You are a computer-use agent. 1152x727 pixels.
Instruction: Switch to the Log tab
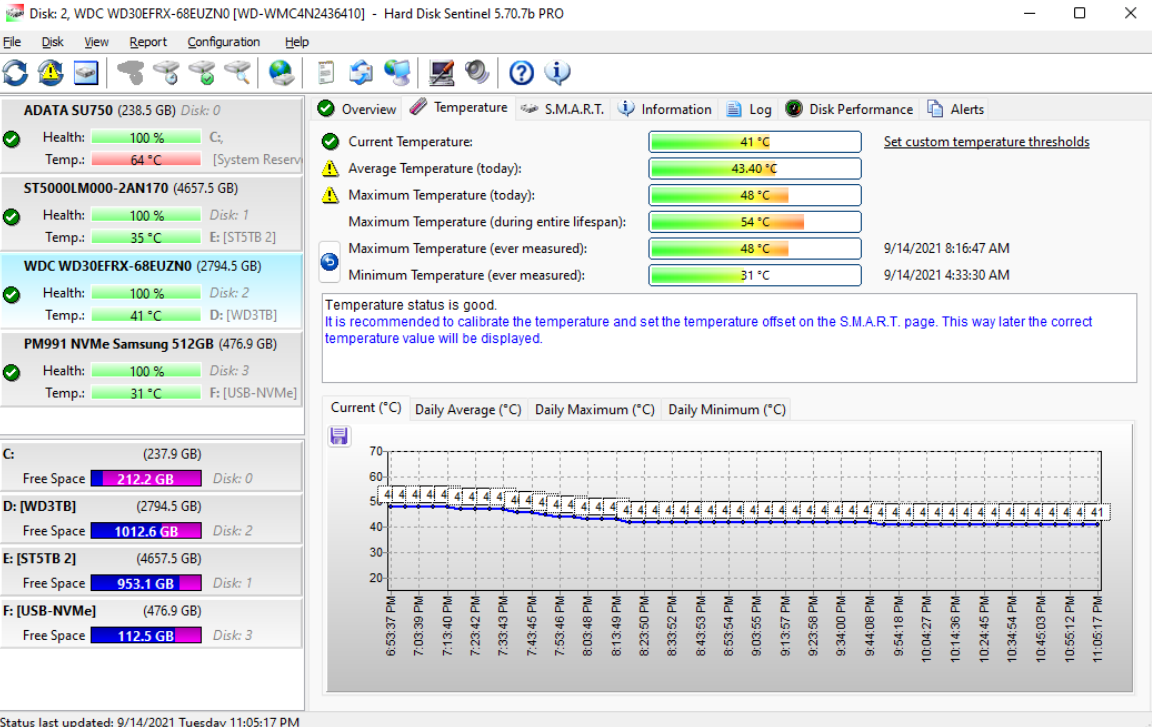tap(749, 109)
